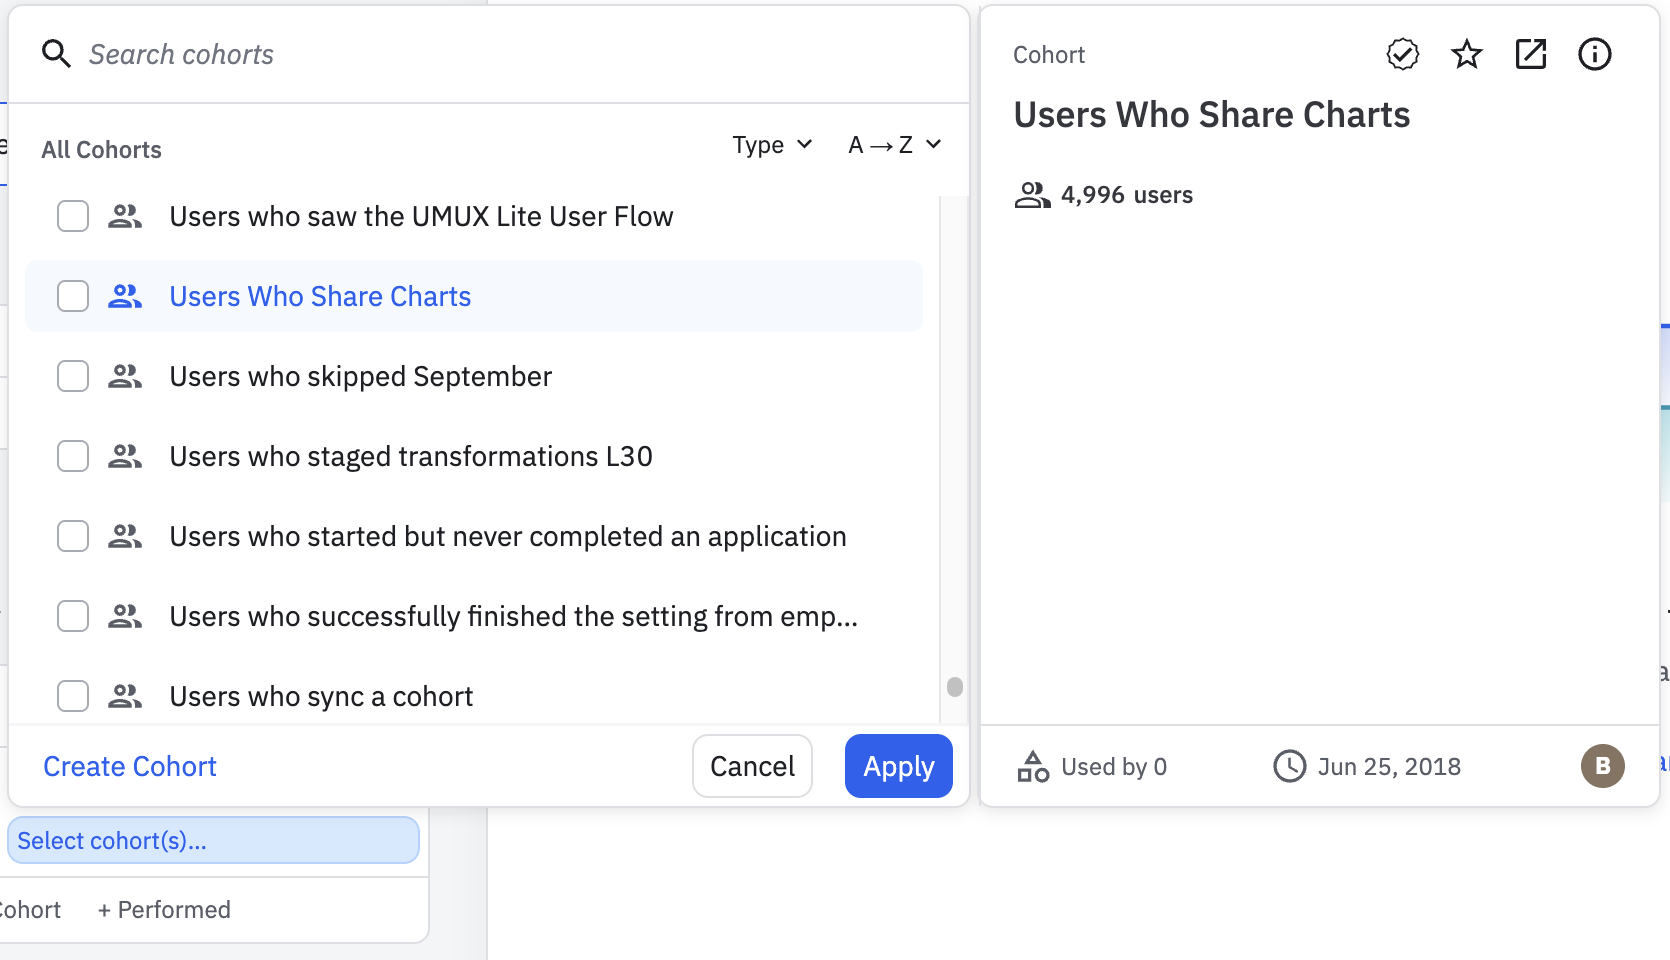Viewport: 1670px width, 960px height.
Task: Open the Type filter dropdown
Action: (x=772, y=145)
